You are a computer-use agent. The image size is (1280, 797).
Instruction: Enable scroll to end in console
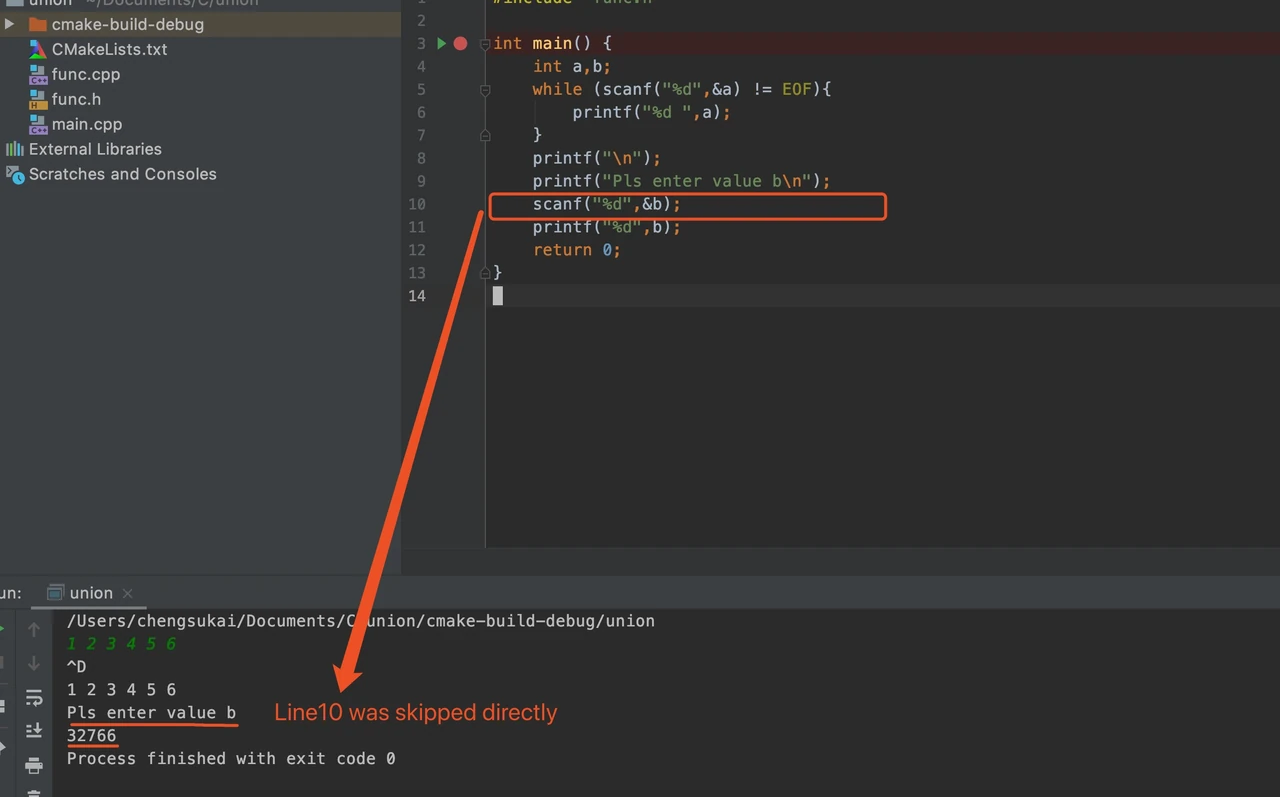tap(34, 730)
